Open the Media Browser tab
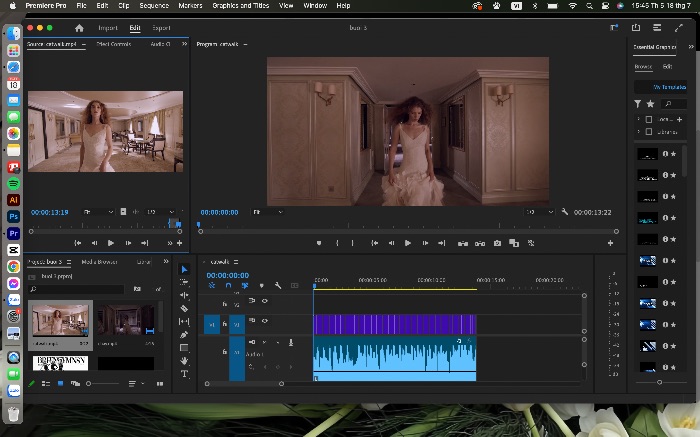This screenshot has height=437, width=700. (x=100, y=262)
